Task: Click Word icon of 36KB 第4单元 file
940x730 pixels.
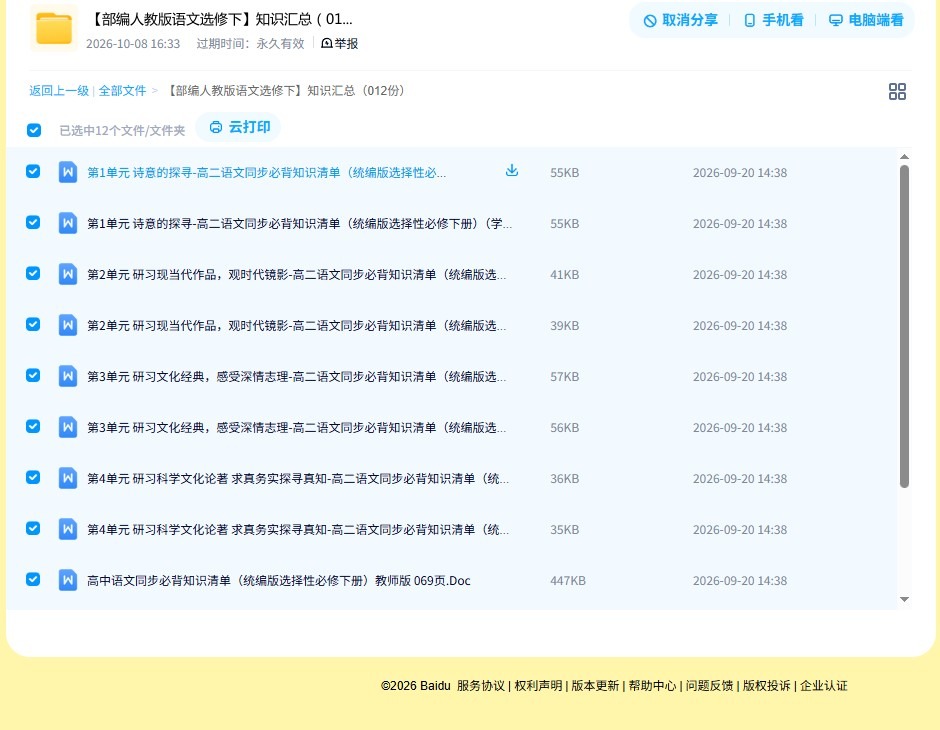Action: point(68,478)
